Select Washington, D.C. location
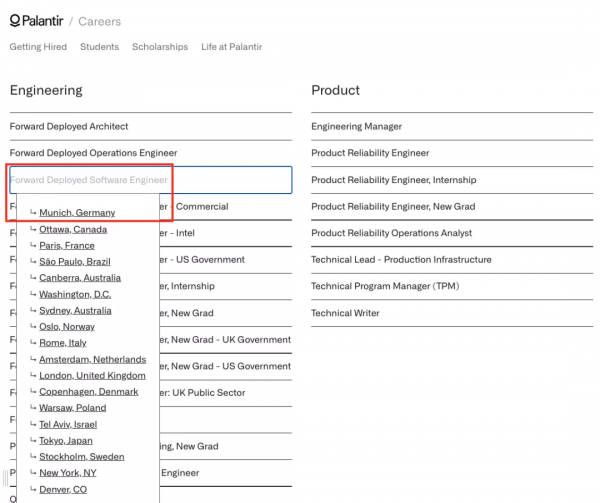This screenshot has width=600, height=503. (75, 295)
